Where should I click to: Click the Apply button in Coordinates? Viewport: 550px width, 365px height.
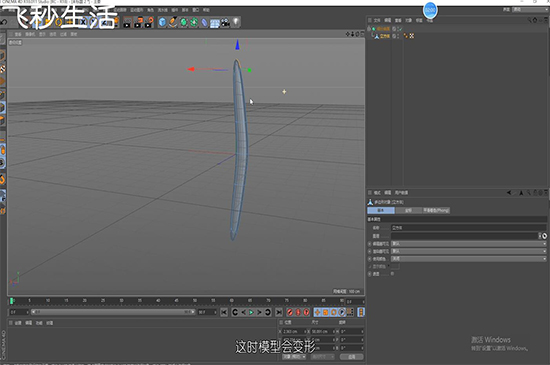click(352, 357)
